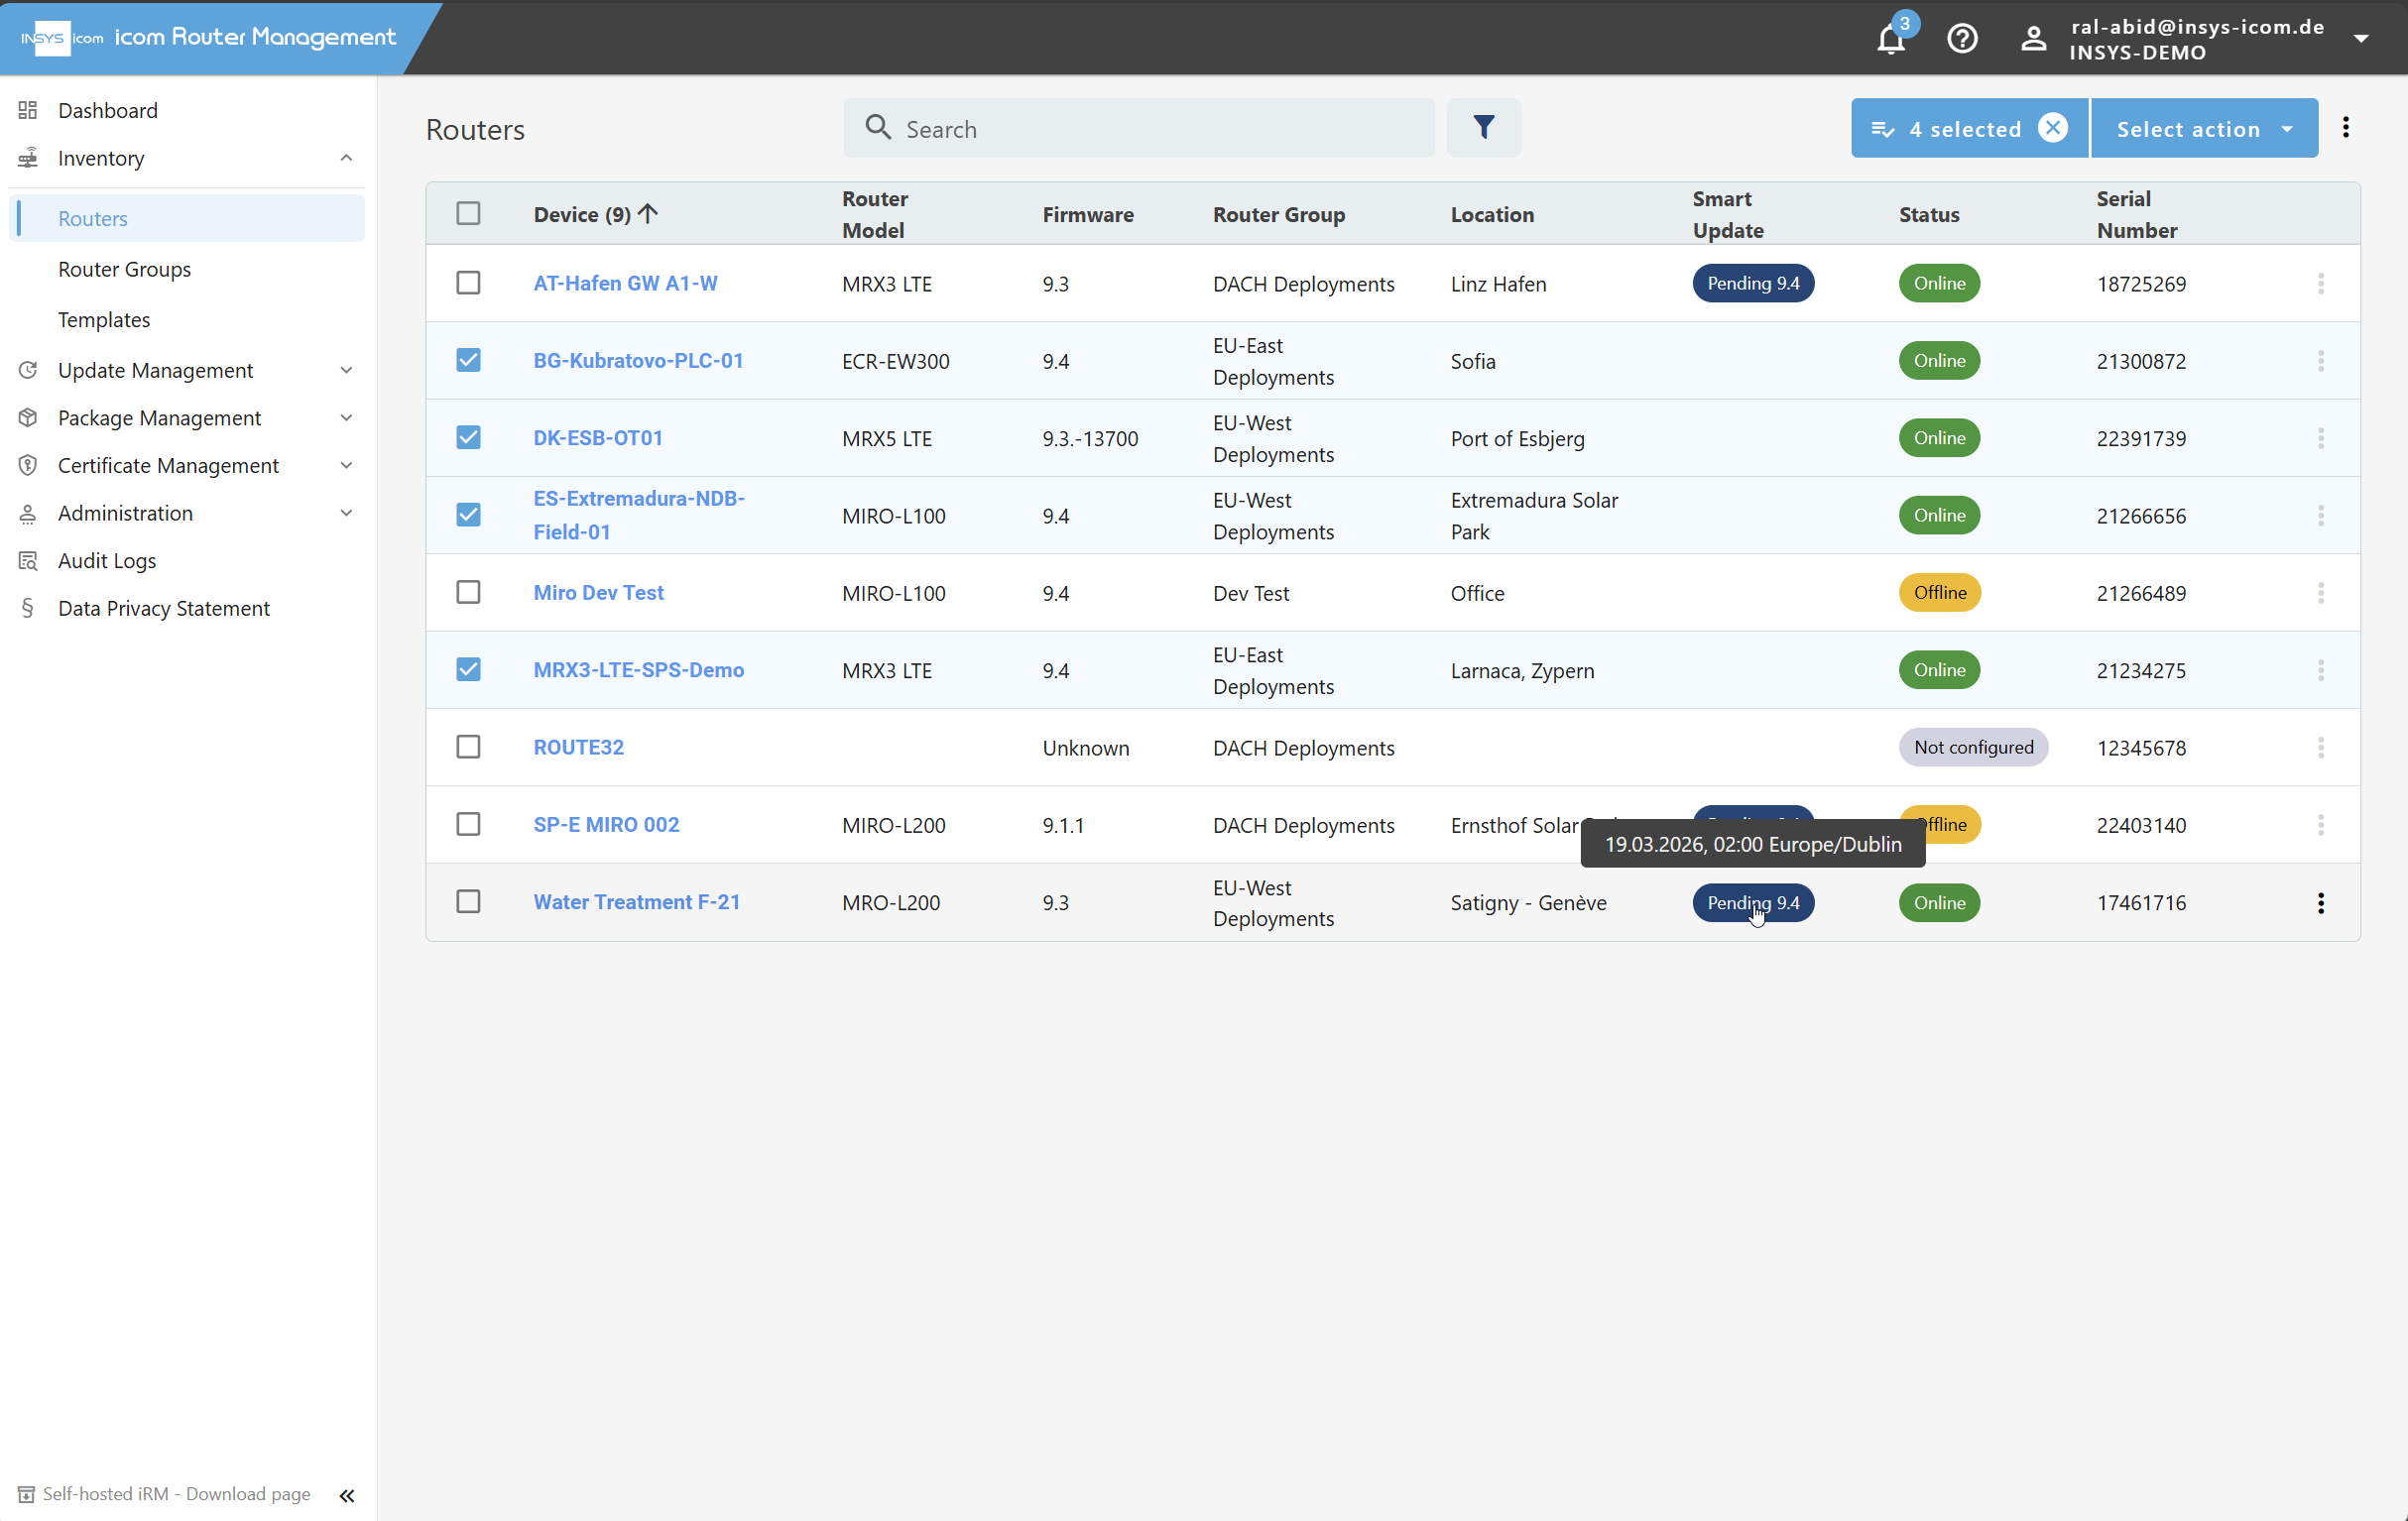Uncheck the ES-Extremadura-NDB-Field-01 checkbox
The image size is (2408, 1521).
tap(468, 514)
